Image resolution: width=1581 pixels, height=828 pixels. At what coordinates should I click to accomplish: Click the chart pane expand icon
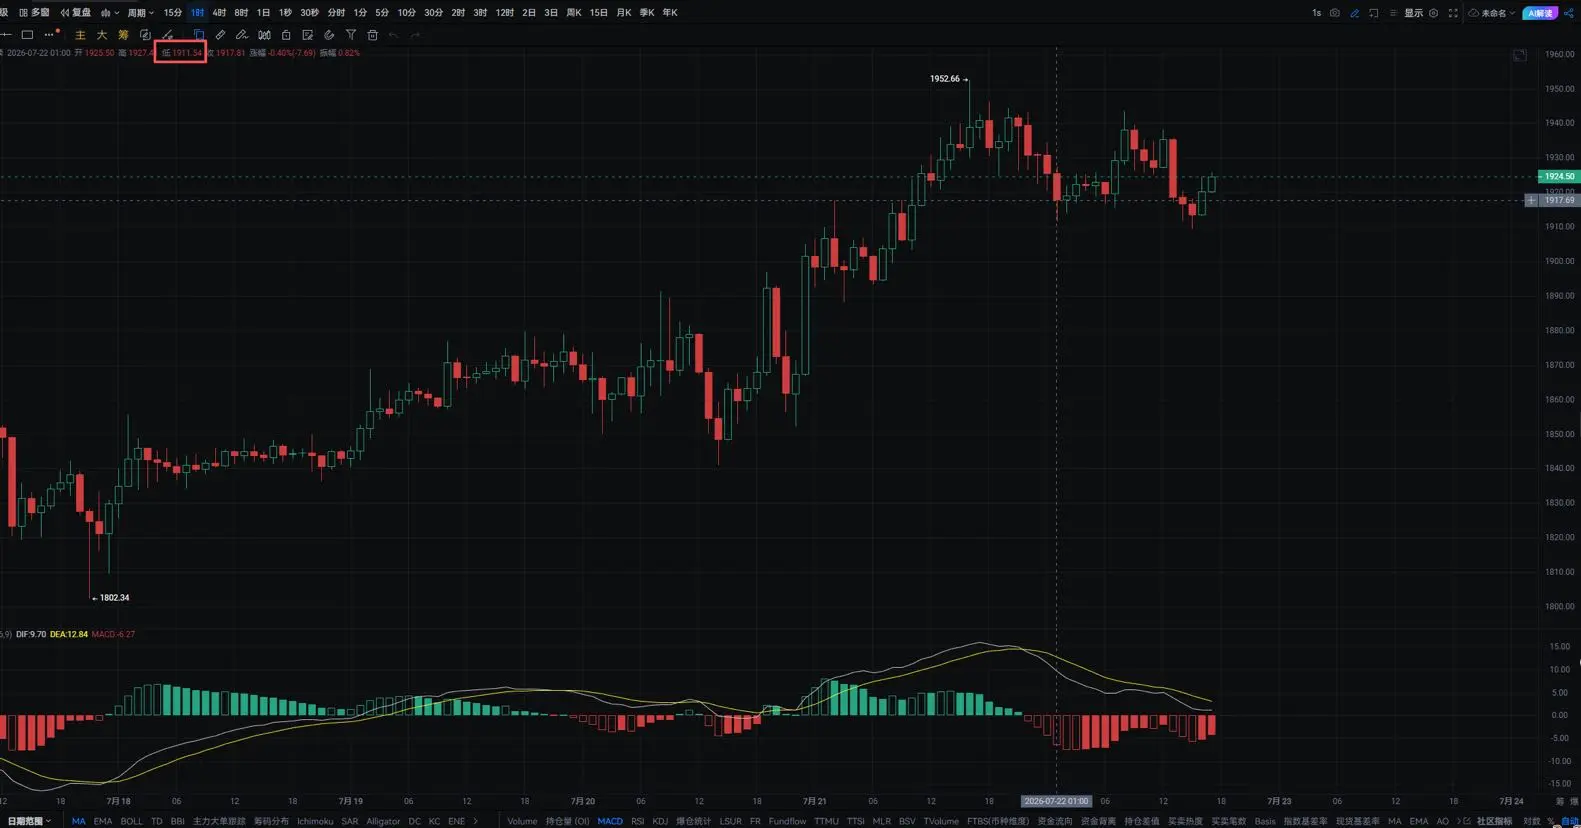[x=1520, y=55]
